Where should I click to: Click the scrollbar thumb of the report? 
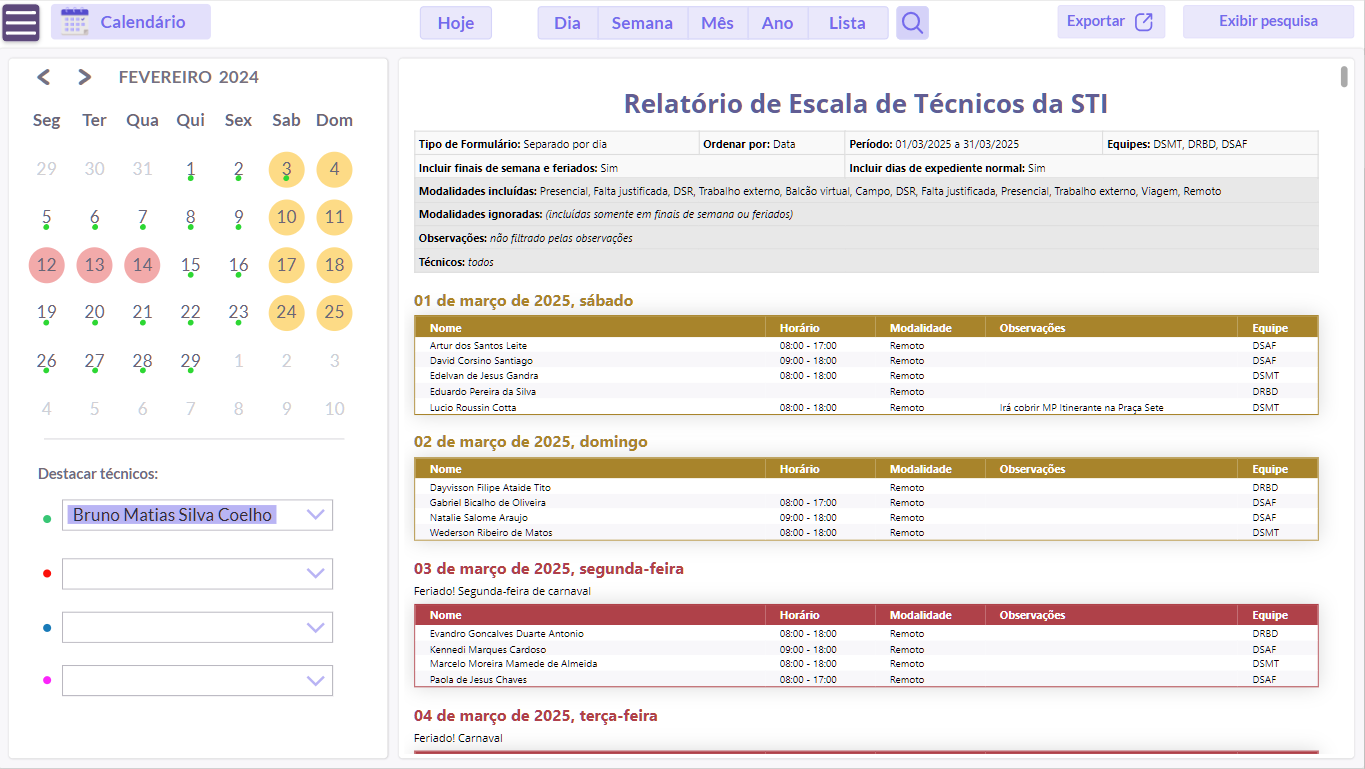coord(1345,77)
